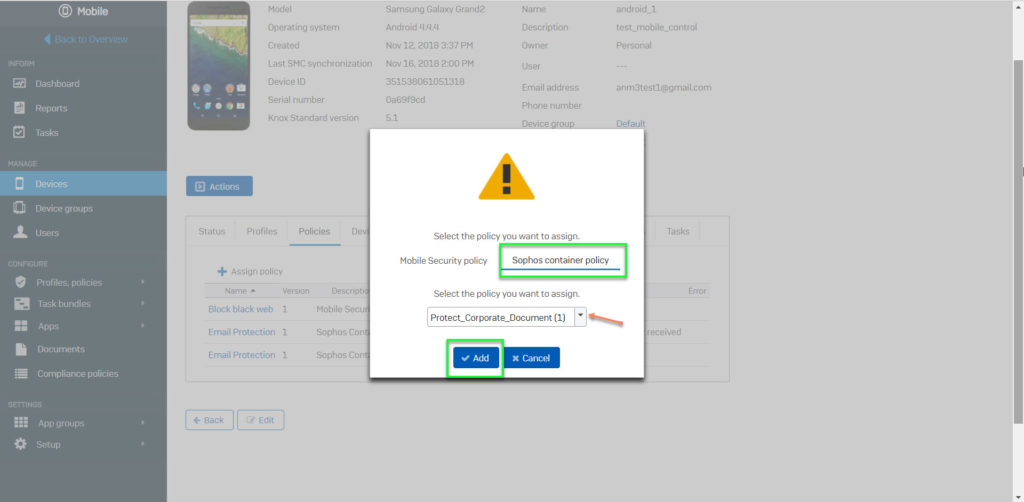Switch to the Tasks tab
Viewport: 1024px width, 502px height.
[x=678, y=231]
